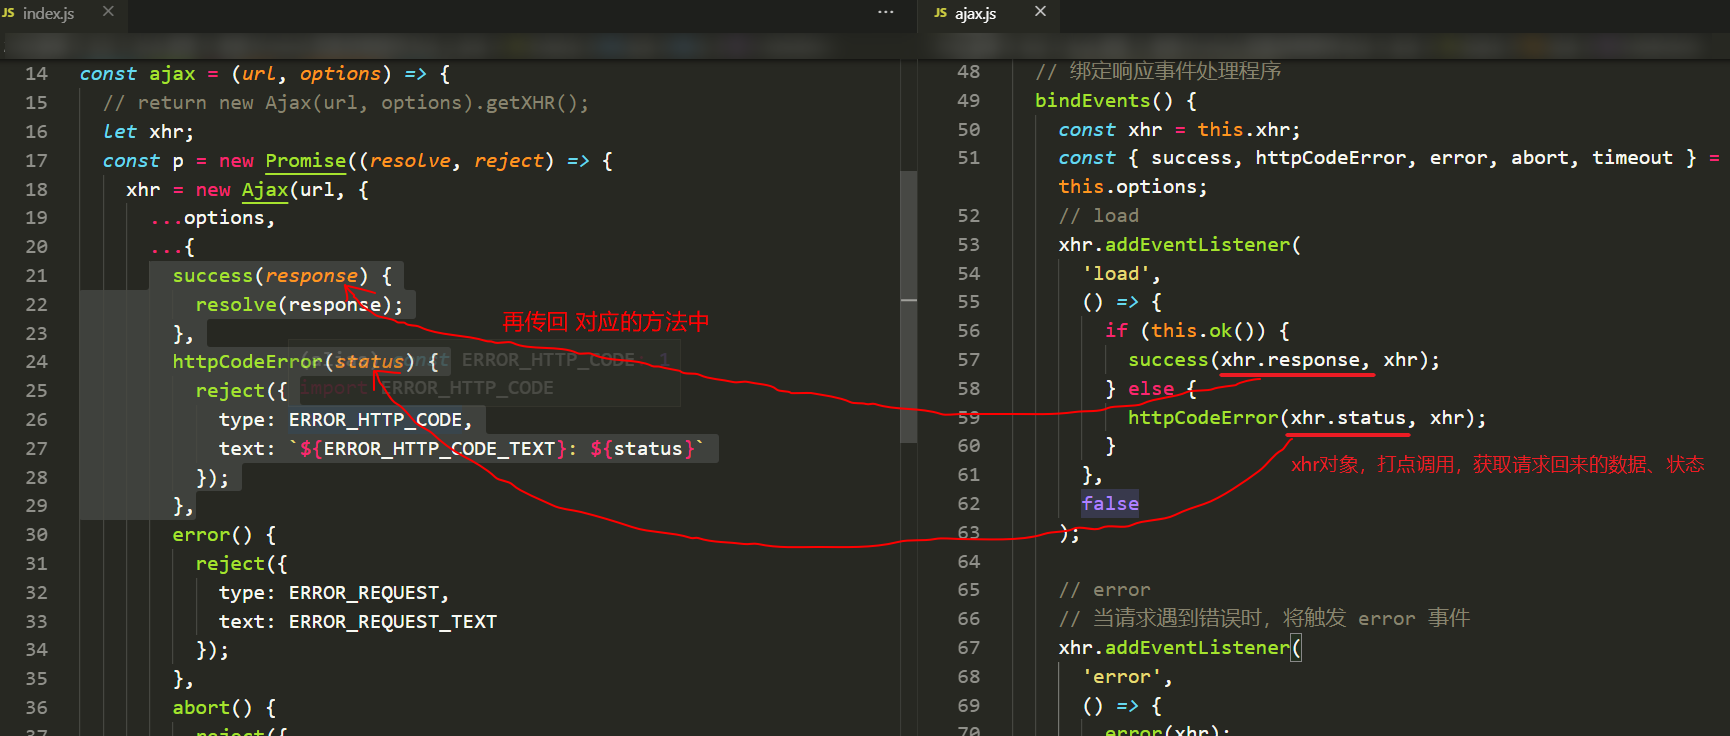Click the '// error' comment on line 65
This screenshot has height=736, width=1730.
(x=1105, y=590)
